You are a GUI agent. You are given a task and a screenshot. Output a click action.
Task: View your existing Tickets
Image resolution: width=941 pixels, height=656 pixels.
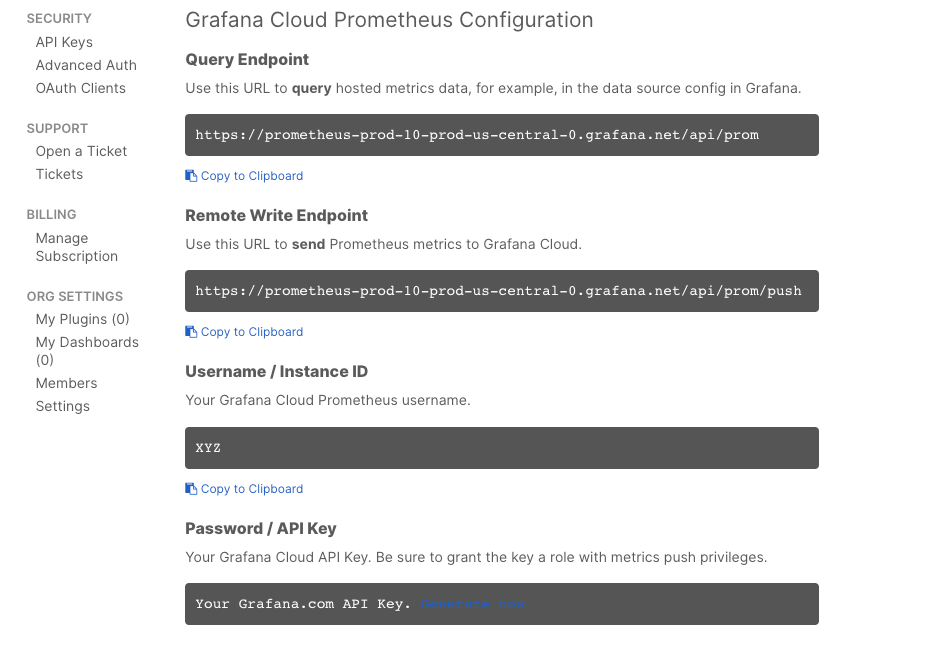(x=59, y=174)
